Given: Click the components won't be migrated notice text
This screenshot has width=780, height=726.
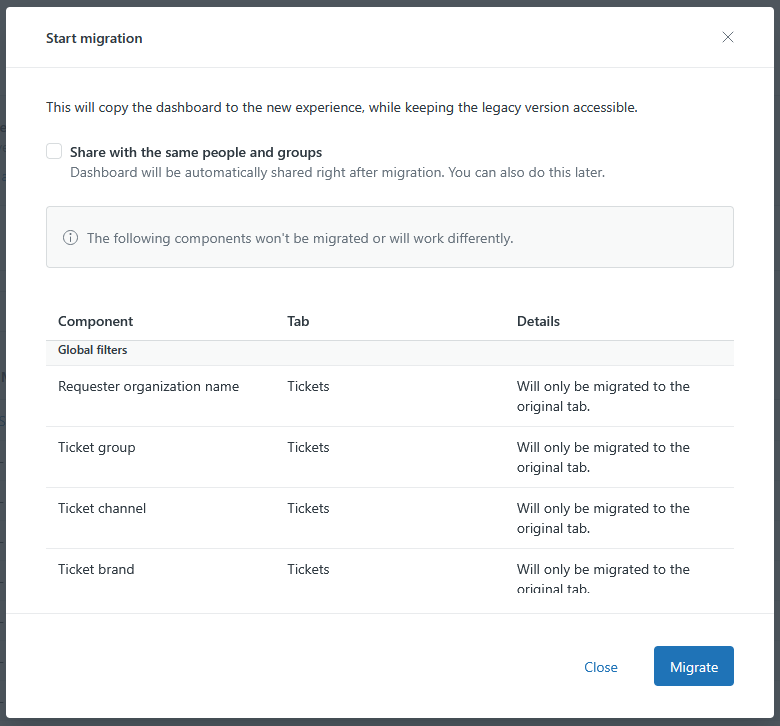Looking at the screenshot, I should tap(300, 239).
